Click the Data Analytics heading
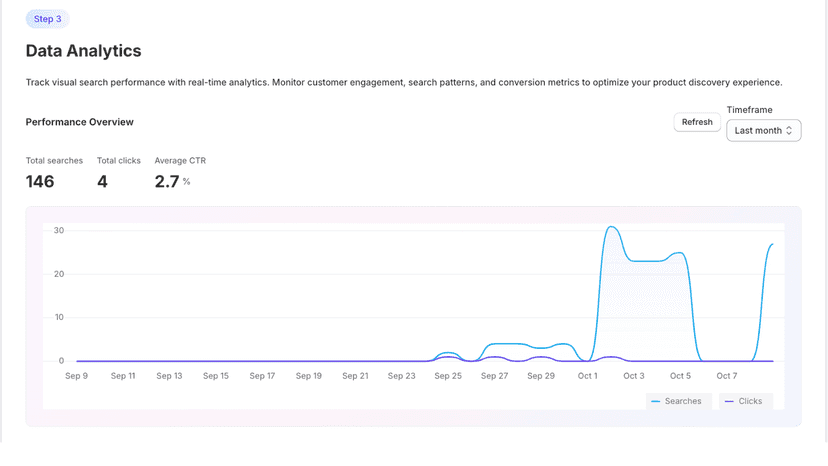Viewport: 828px width, 466px height. 83,51
